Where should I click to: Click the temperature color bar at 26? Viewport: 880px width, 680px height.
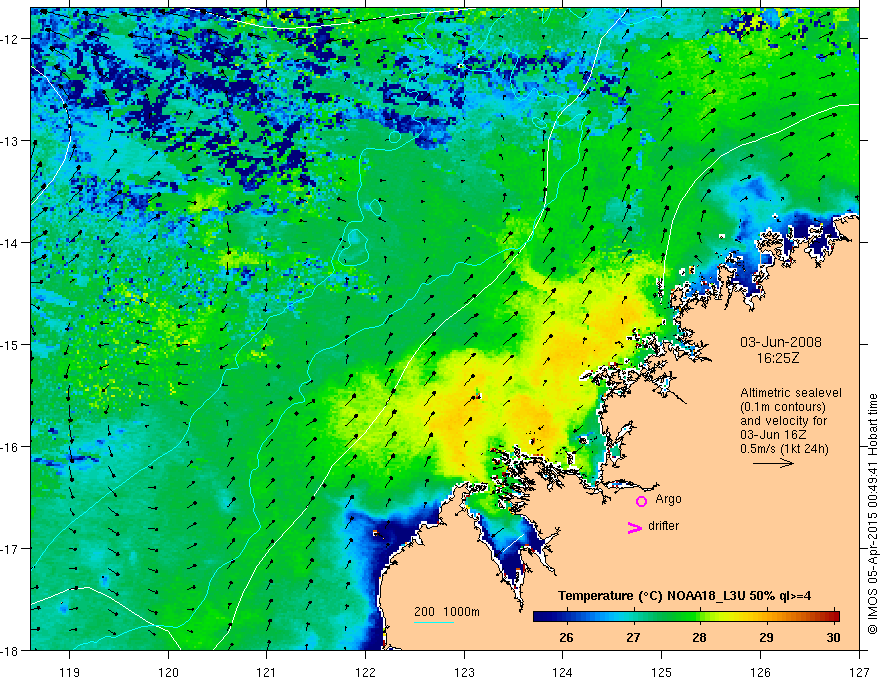click(x=567, y=616)
